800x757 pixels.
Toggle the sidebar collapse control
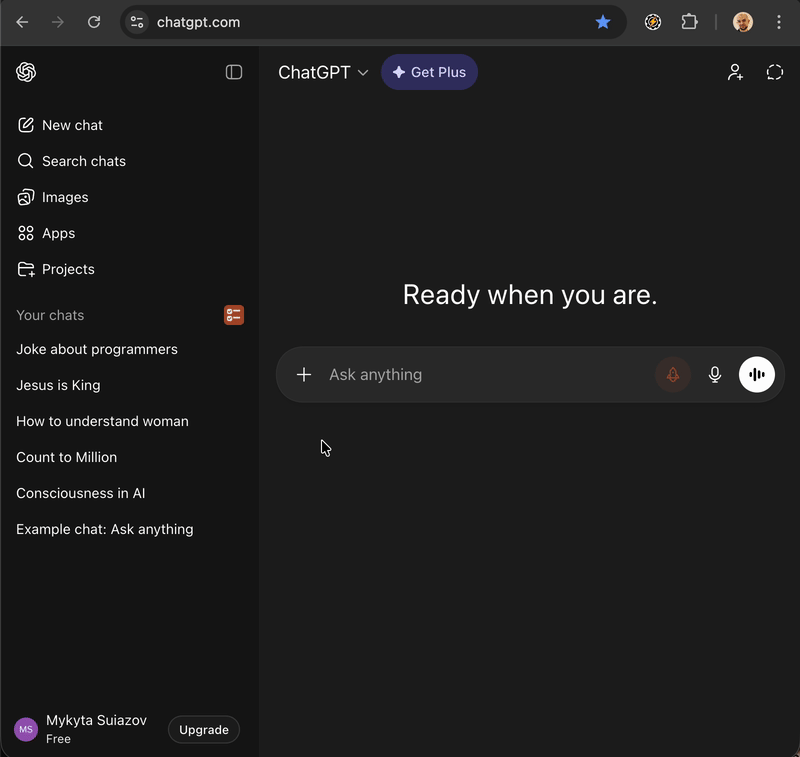234,72
